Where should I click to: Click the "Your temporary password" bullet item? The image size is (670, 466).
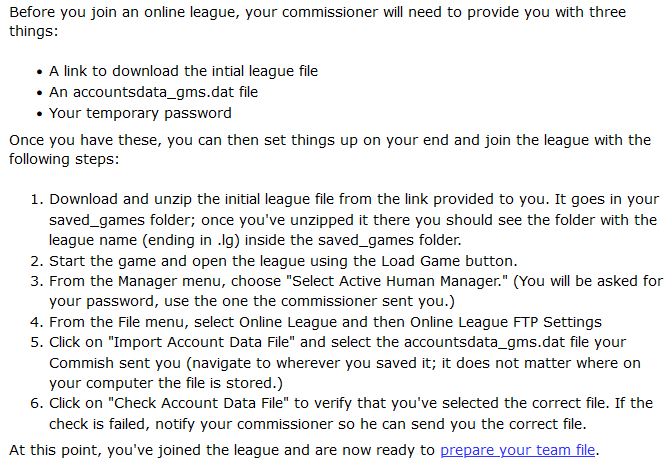140,113
